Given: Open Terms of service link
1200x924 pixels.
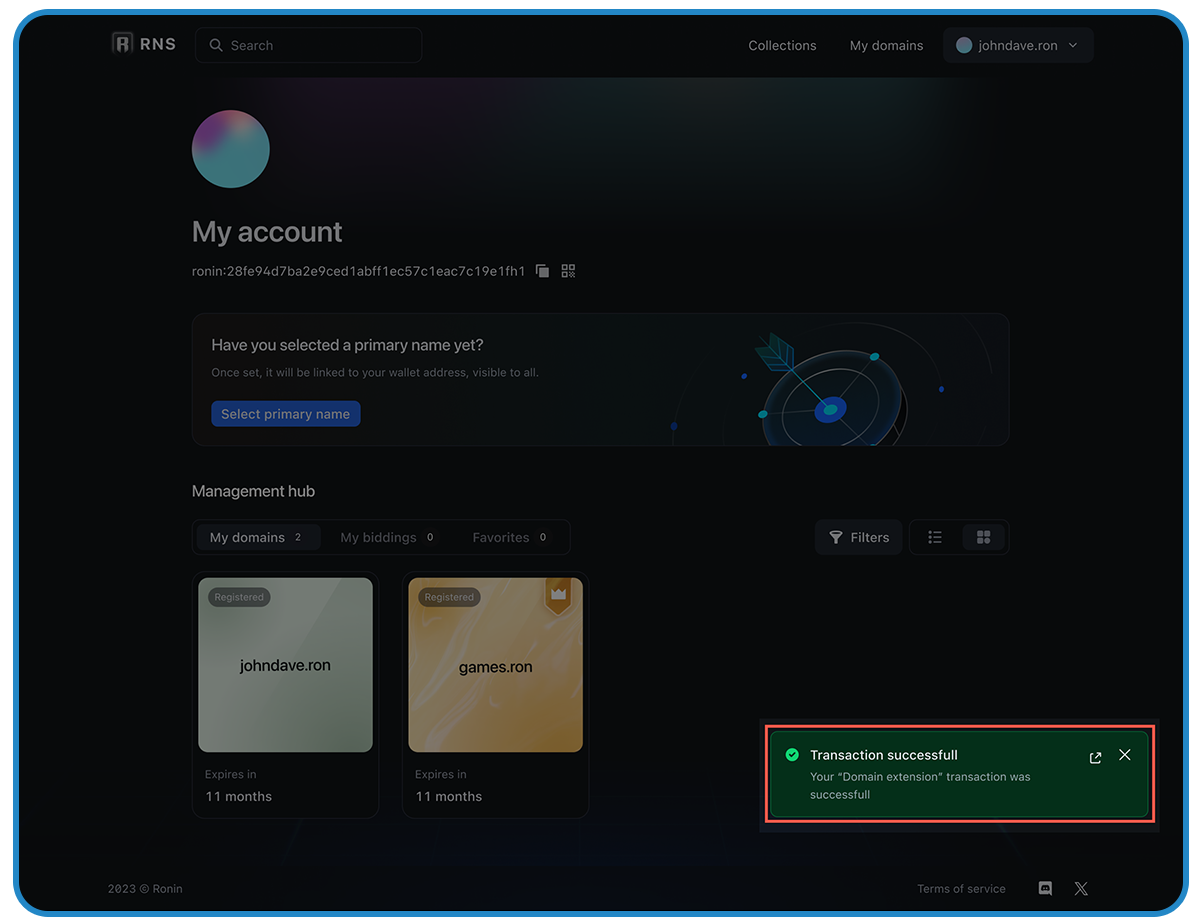Looking at the screenshot, I should pos(961,888).
